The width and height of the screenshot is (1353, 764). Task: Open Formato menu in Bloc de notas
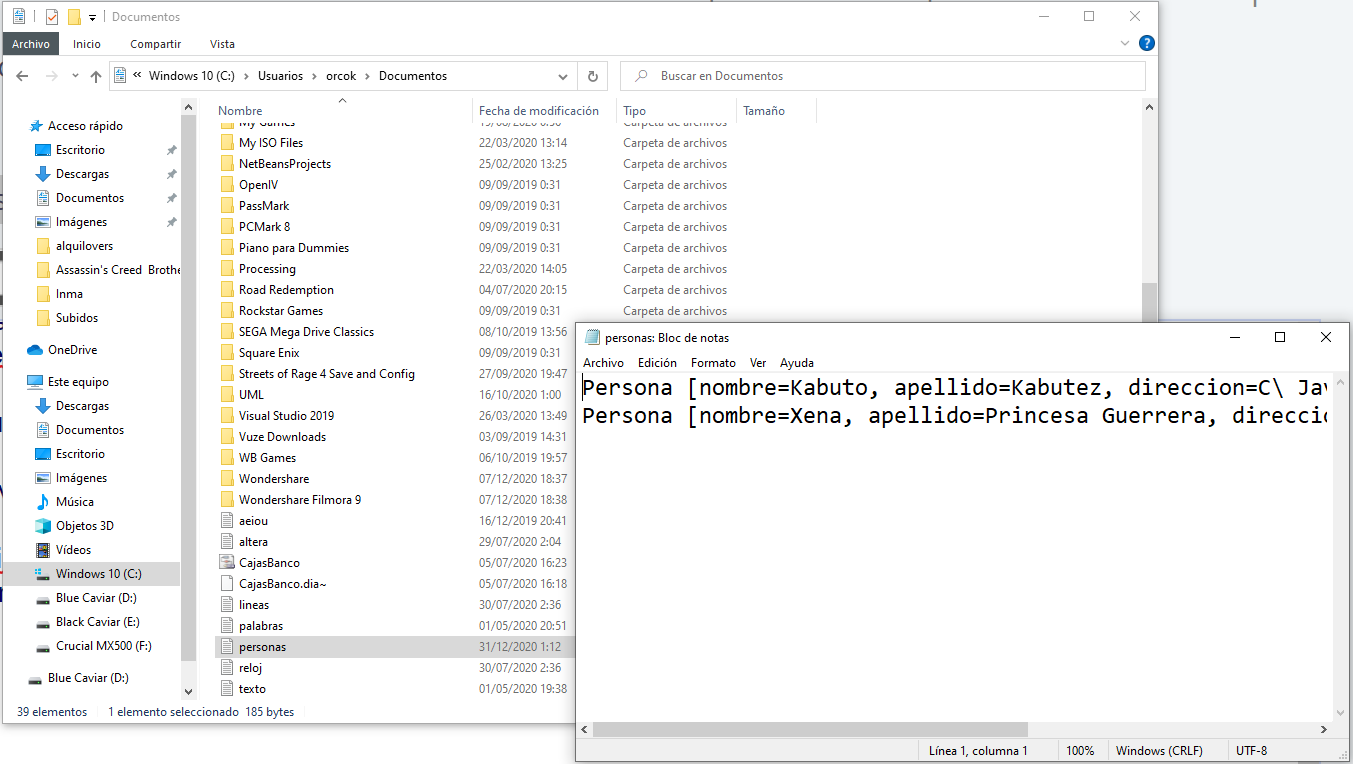(713, 363)
